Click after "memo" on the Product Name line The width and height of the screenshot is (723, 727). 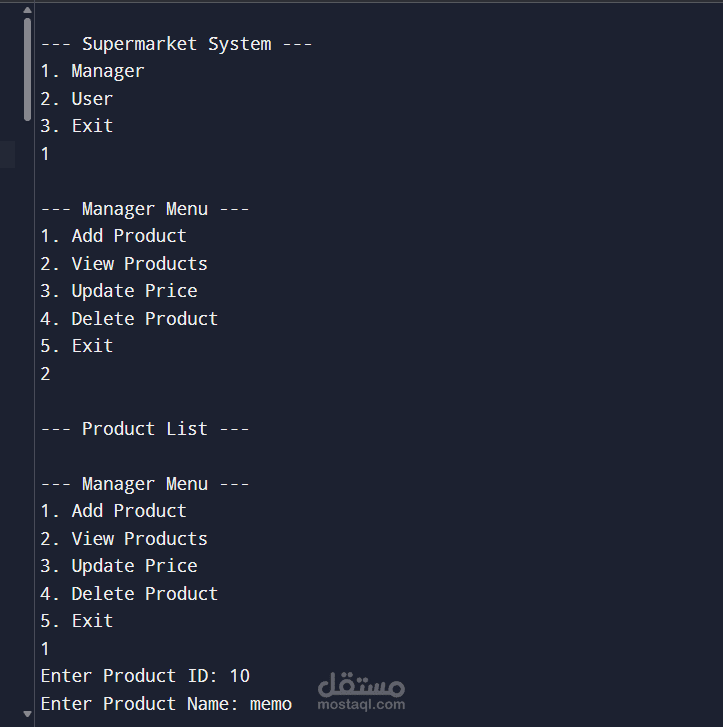294,704
